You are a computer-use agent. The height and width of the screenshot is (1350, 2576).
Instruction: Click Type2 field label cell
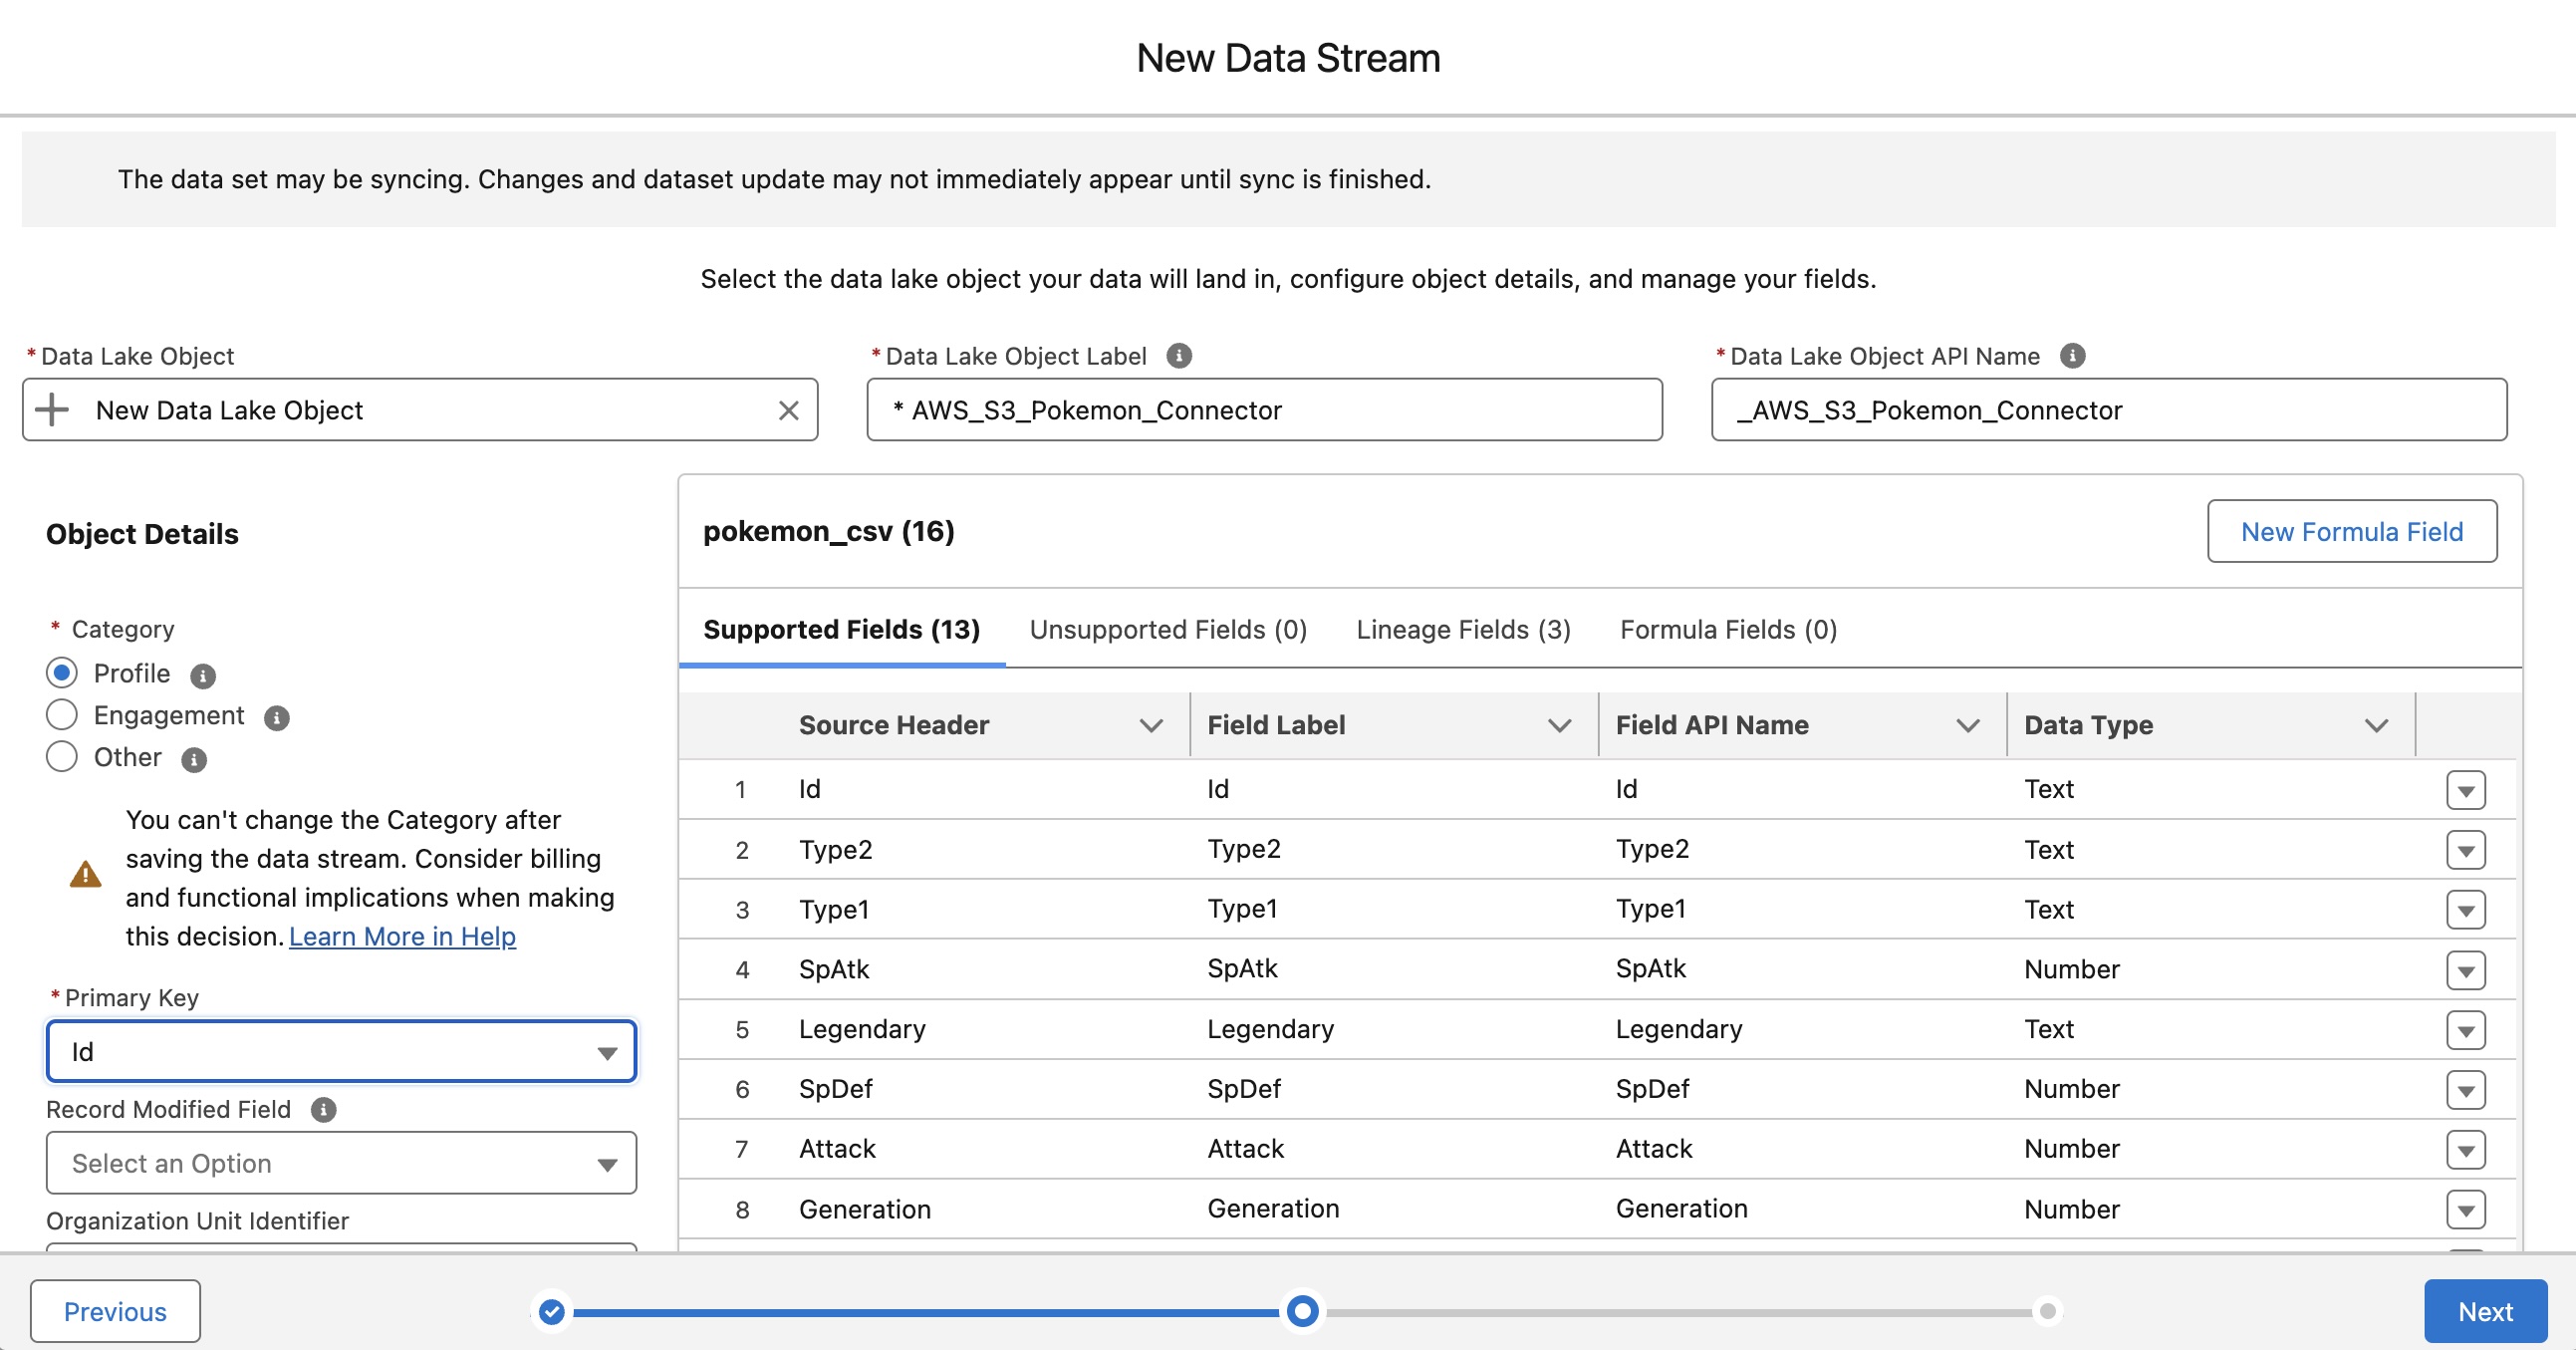click(1243, 849)
